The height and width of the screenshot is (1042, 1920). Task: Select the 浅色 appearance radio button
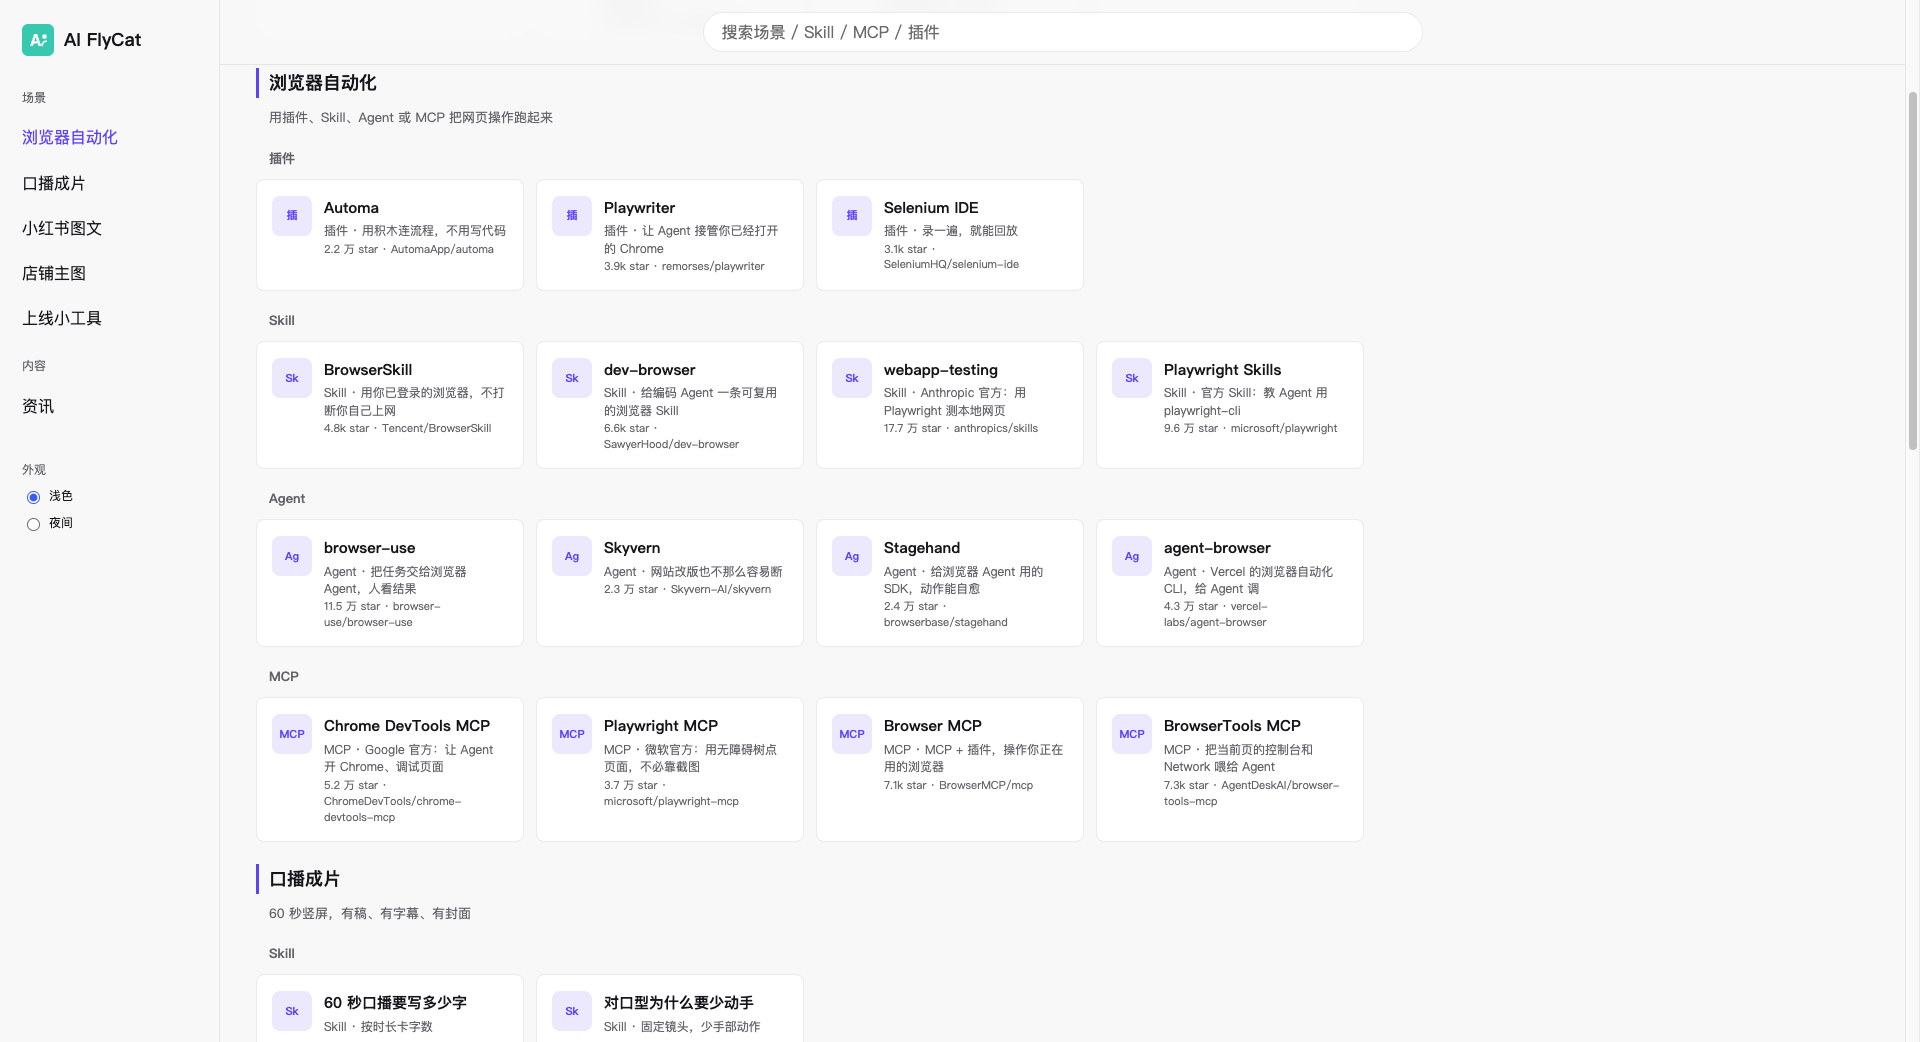(33, 497)
